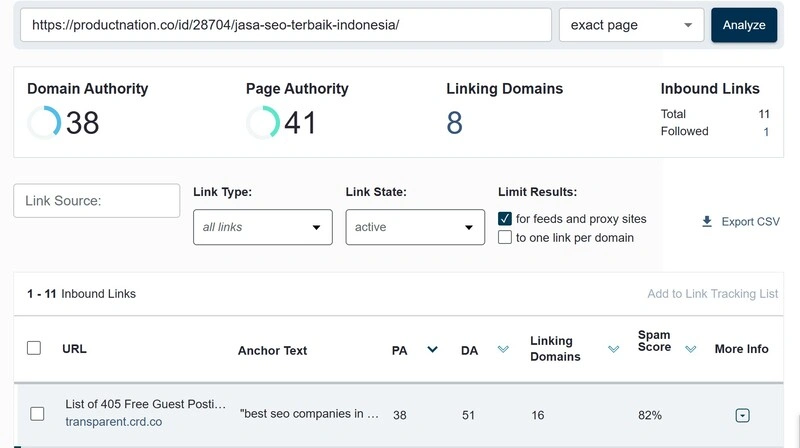This screenshot has width=800, height=448.
Task: Open the Link Type all links dropdown
Action: 263,227
